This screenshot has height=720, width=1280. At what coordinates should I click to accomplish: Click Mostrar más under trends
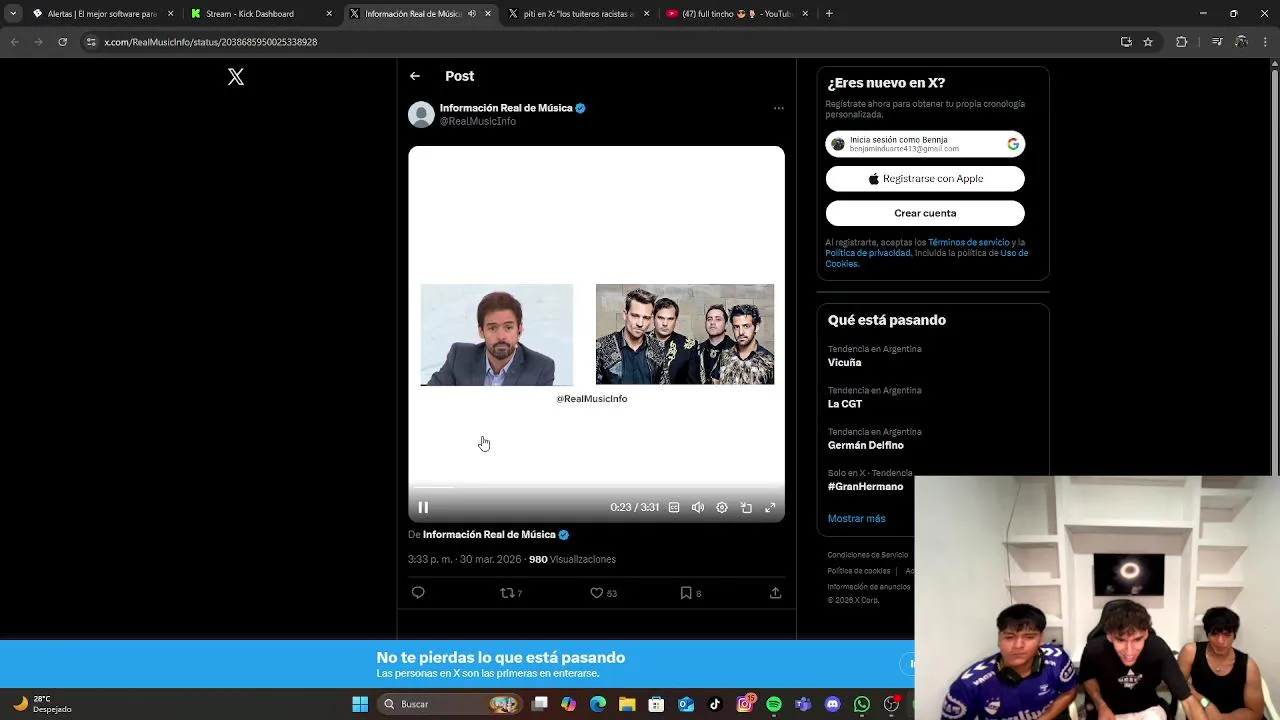[857, 519]
